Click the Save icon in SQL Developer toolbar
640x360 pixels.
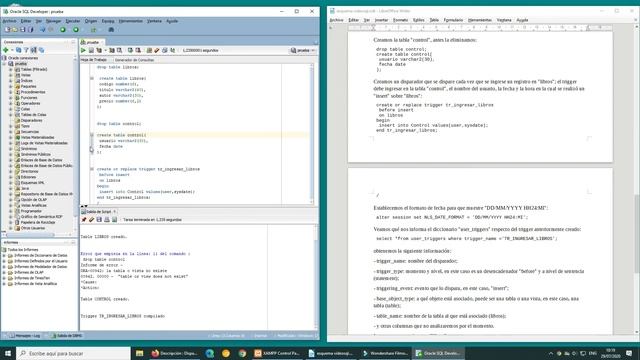(x=22, y=29)
